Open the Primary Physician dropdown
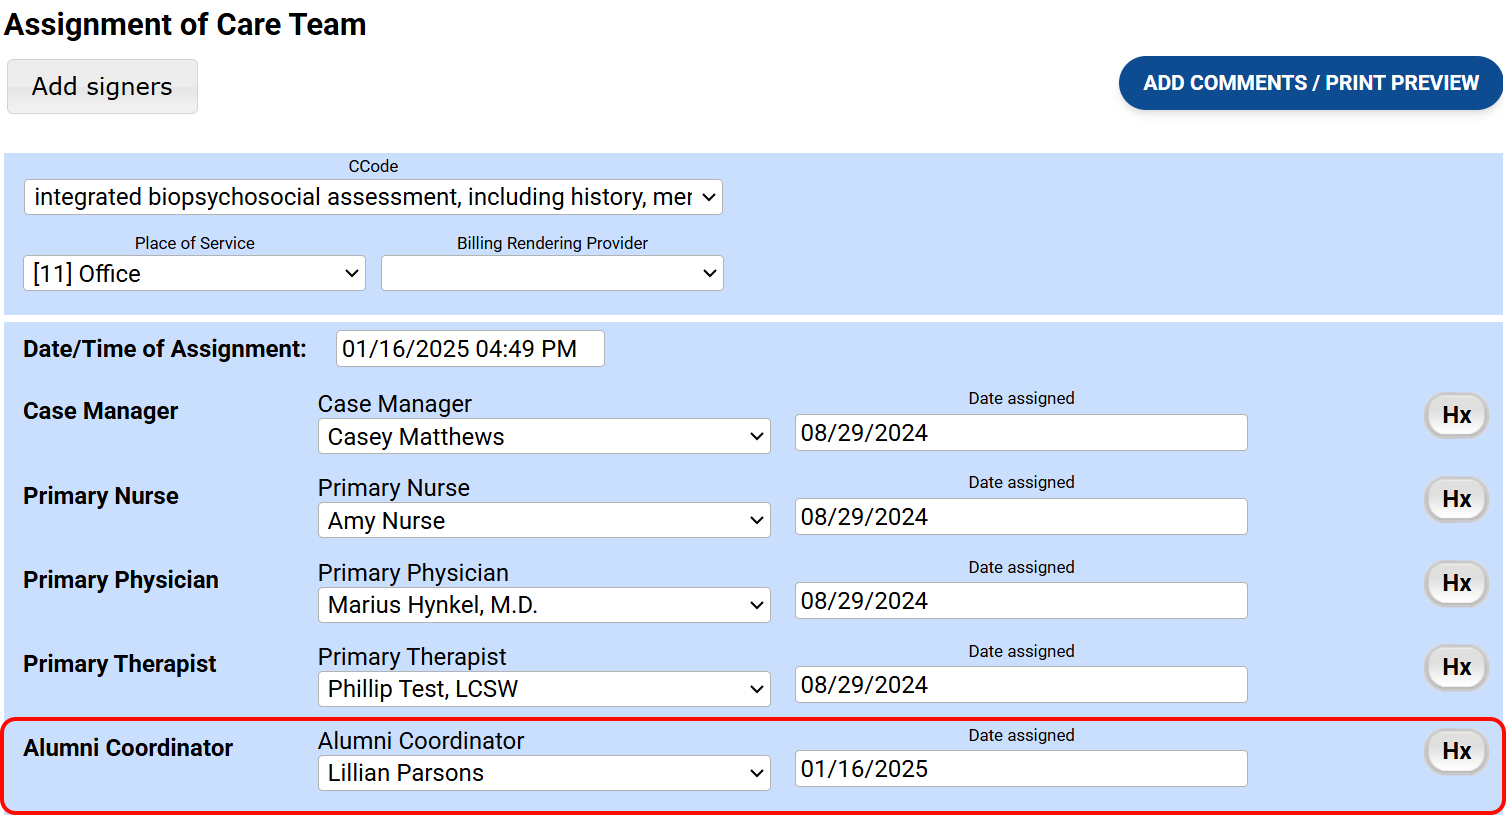This screenshot has width=1506, height=815. 544,605
